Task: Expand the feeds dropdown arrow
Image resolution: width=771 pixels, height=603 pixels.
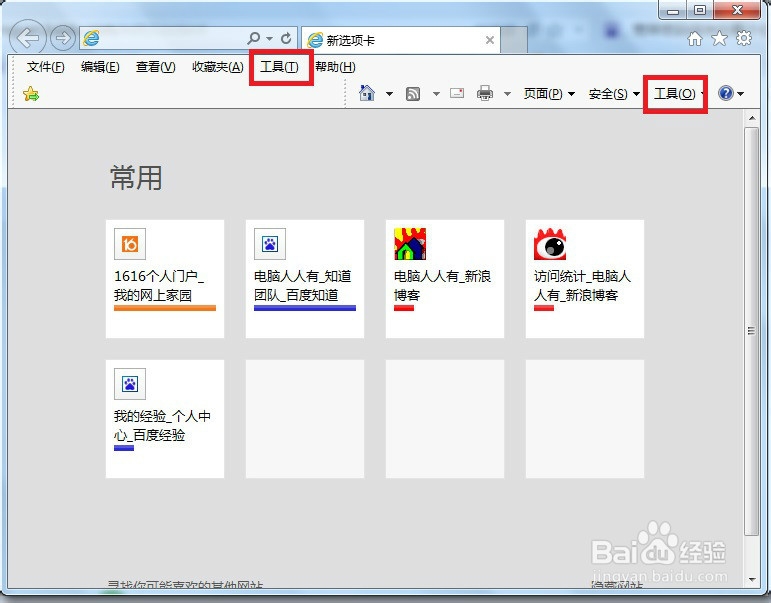Action: 436,93
